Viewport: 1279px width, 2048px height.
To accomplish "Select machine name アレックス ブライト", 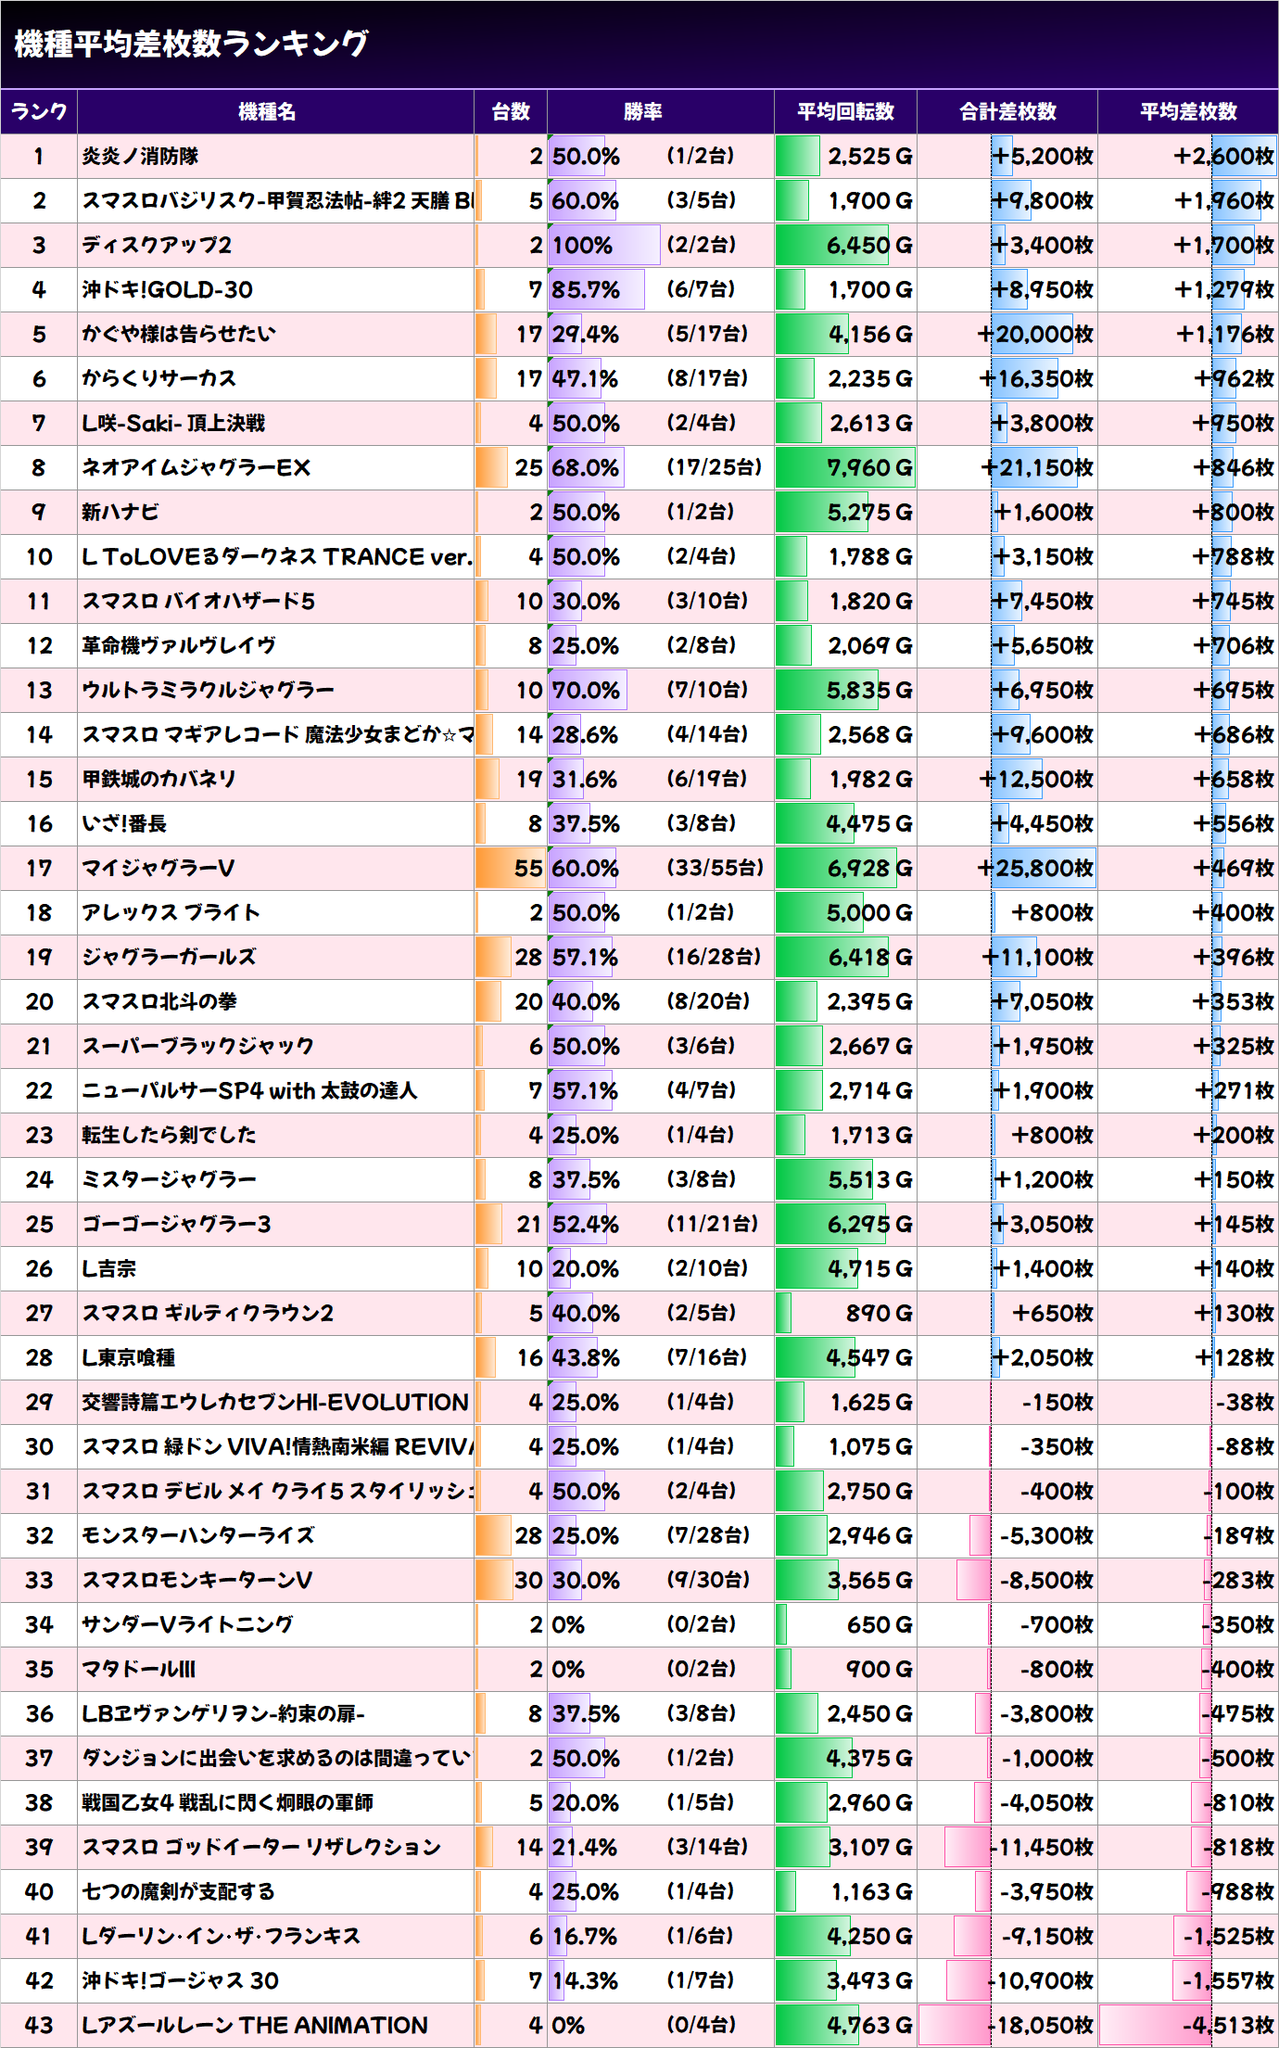I will pyautogui.click(x=171, y=913).
